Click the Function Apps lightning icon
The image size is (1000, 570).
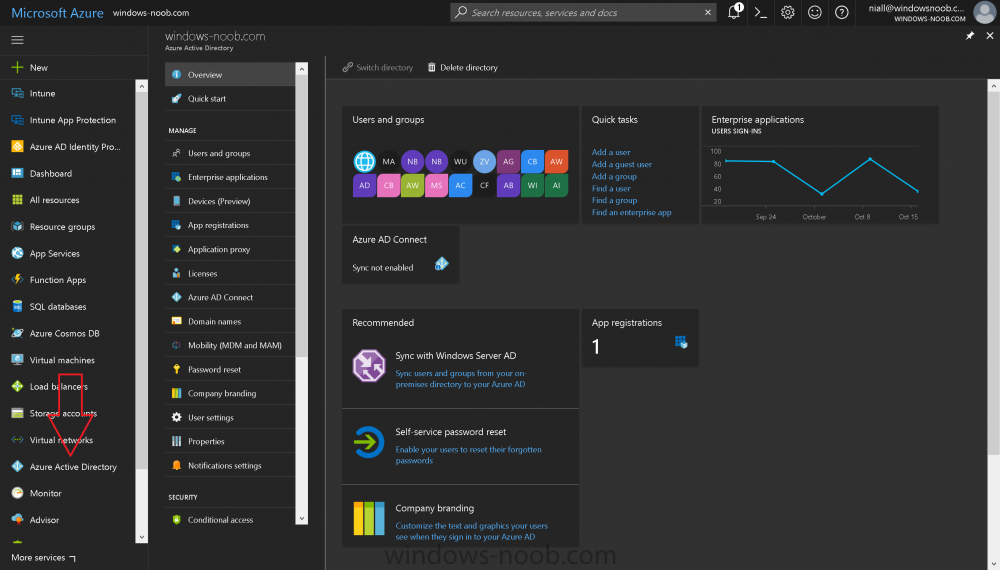click(17, 280)
